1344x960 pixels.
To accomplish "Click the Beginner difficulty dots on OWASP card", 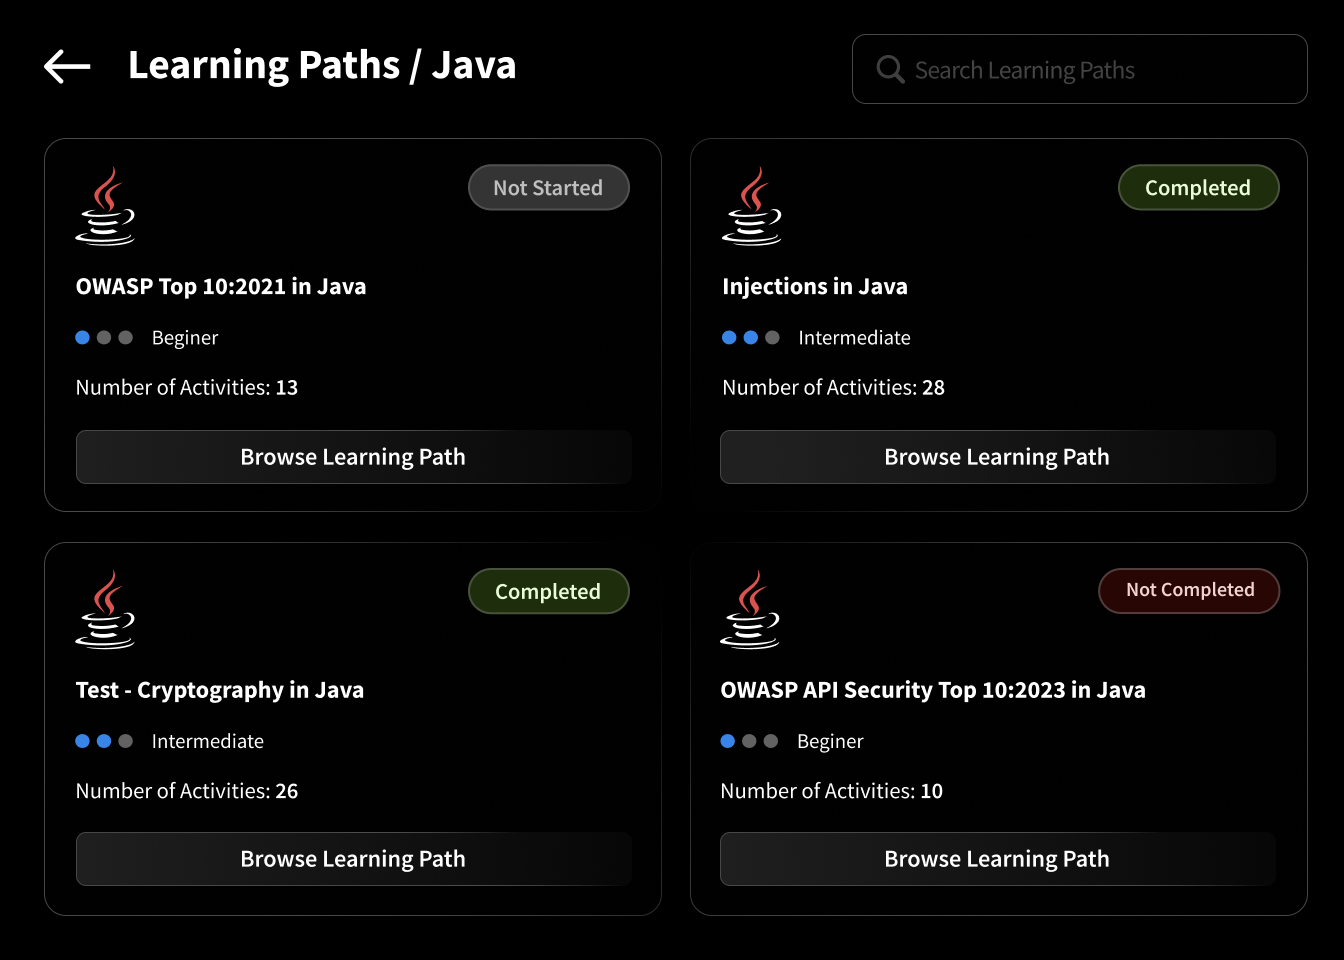I will tap(103, 337).
